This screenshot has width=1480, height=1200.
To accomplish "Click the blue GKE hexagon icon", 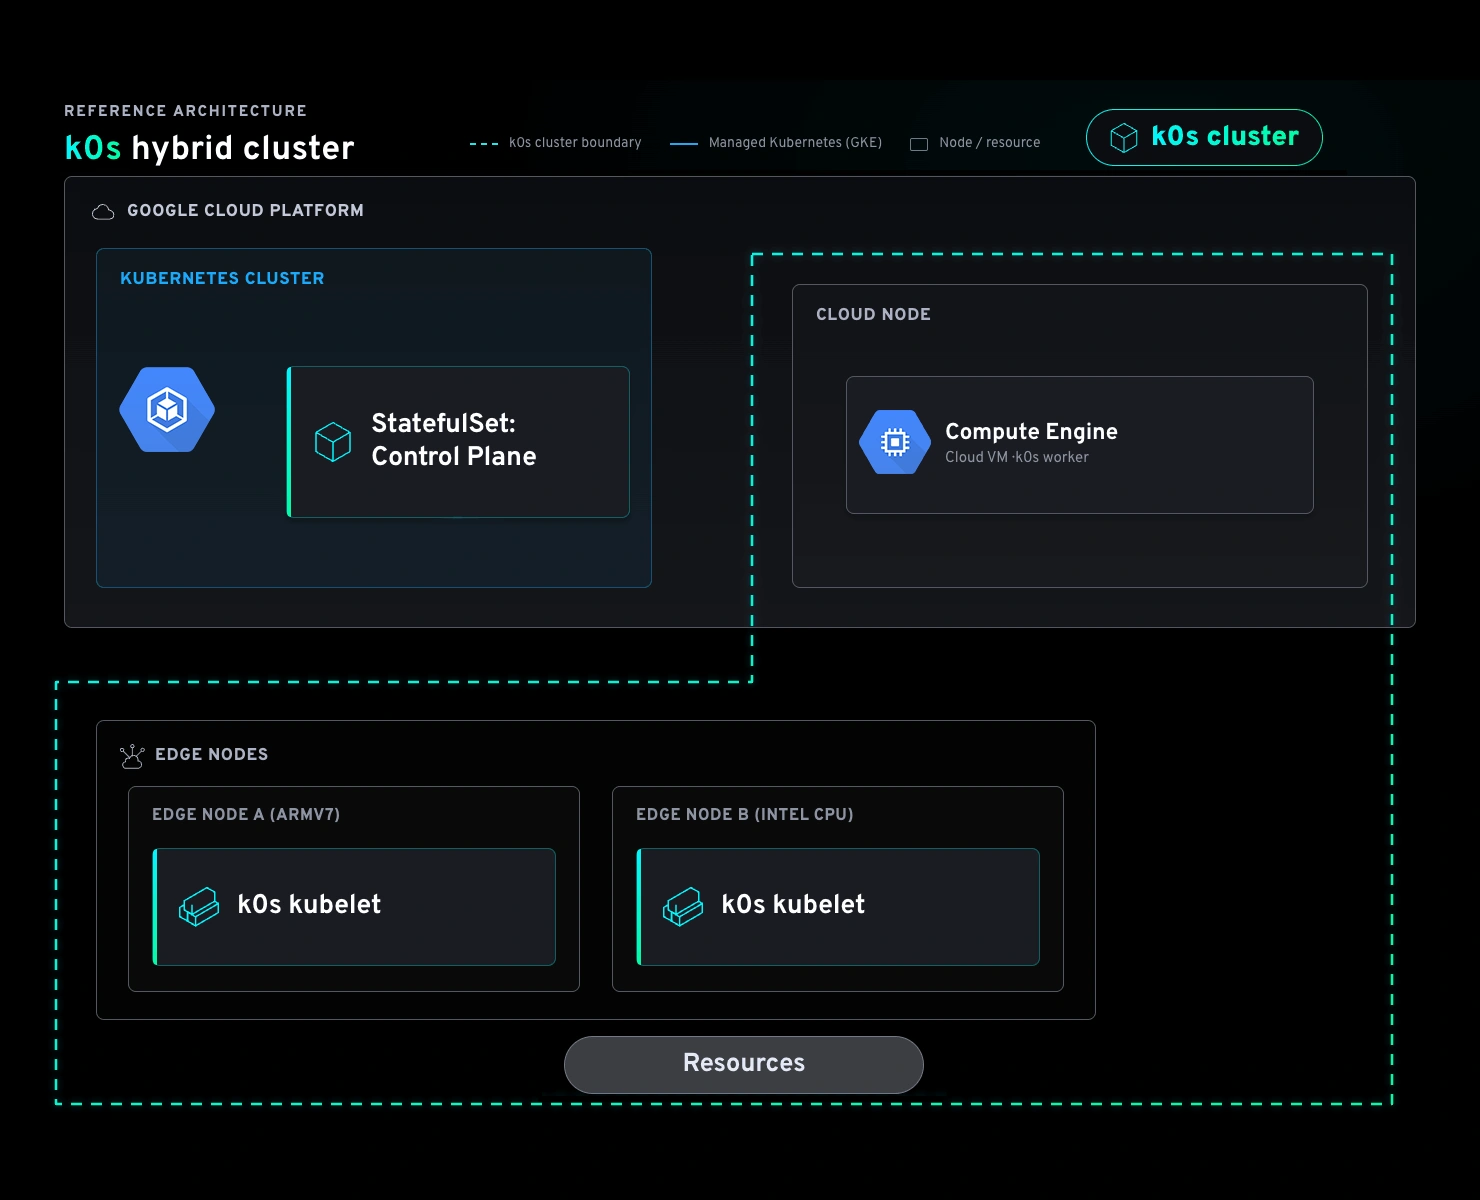I will click(167, 409).
